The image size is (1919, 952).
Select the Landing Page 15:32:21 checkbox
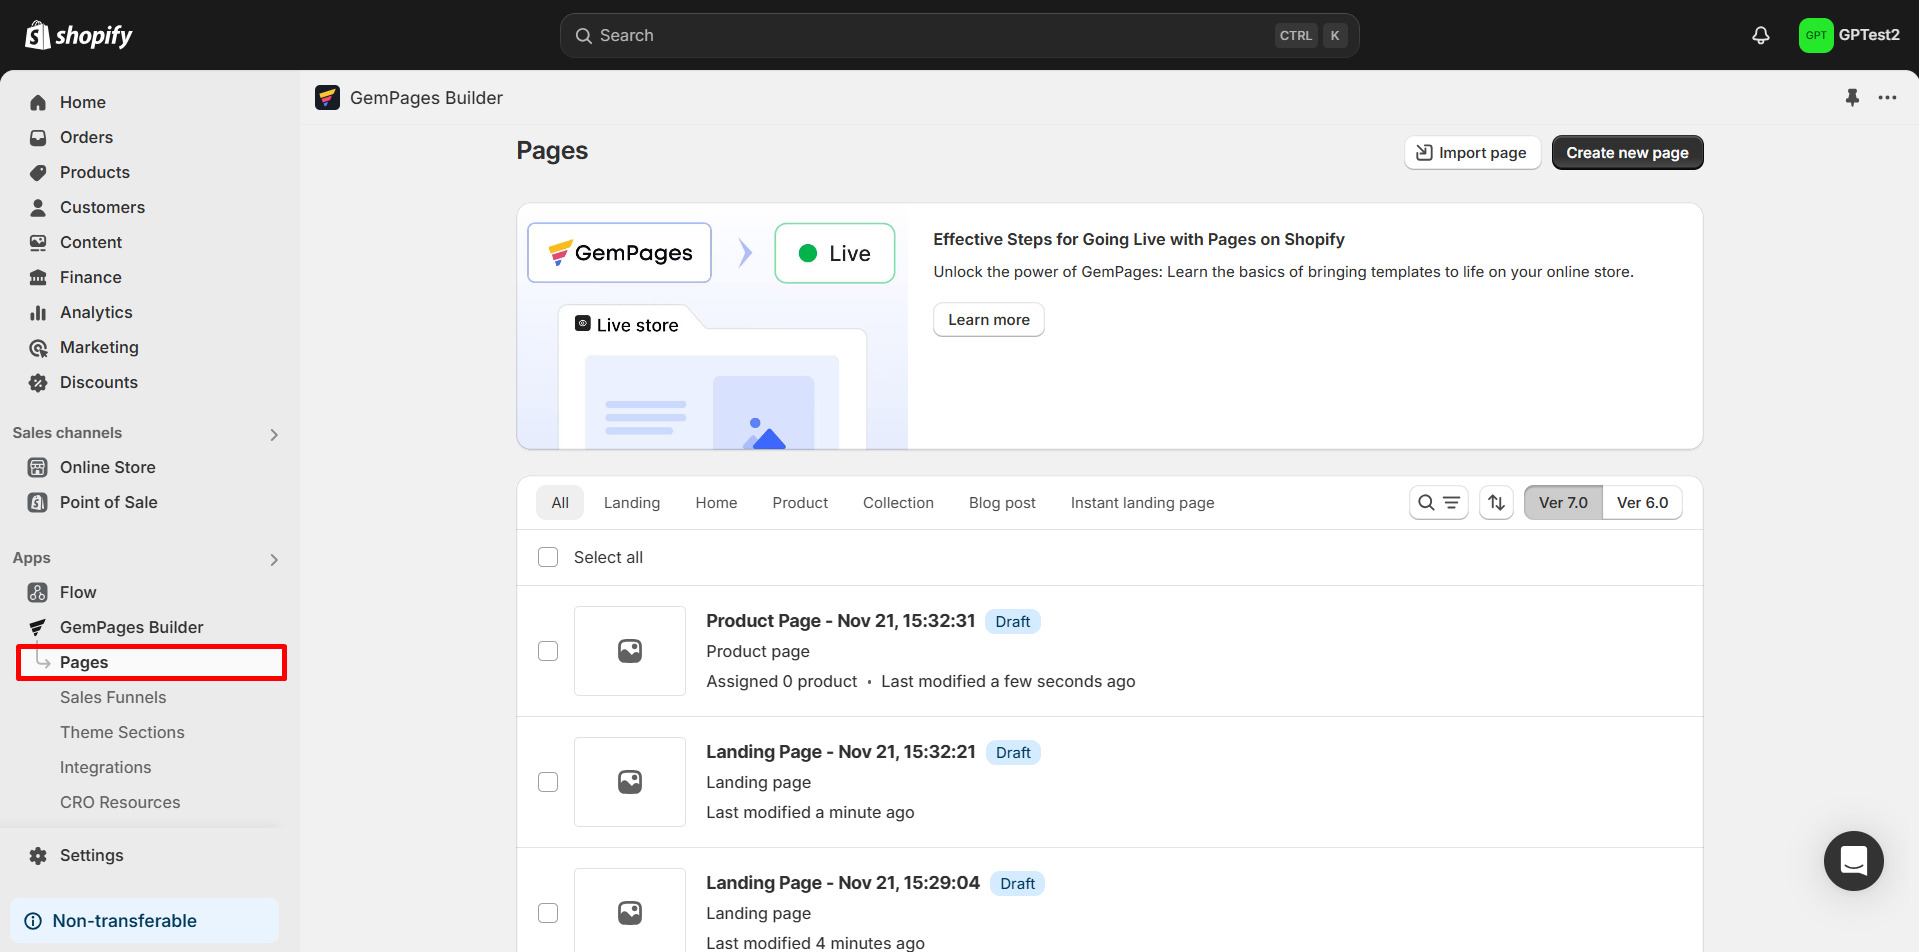click(x=548, y=782)
